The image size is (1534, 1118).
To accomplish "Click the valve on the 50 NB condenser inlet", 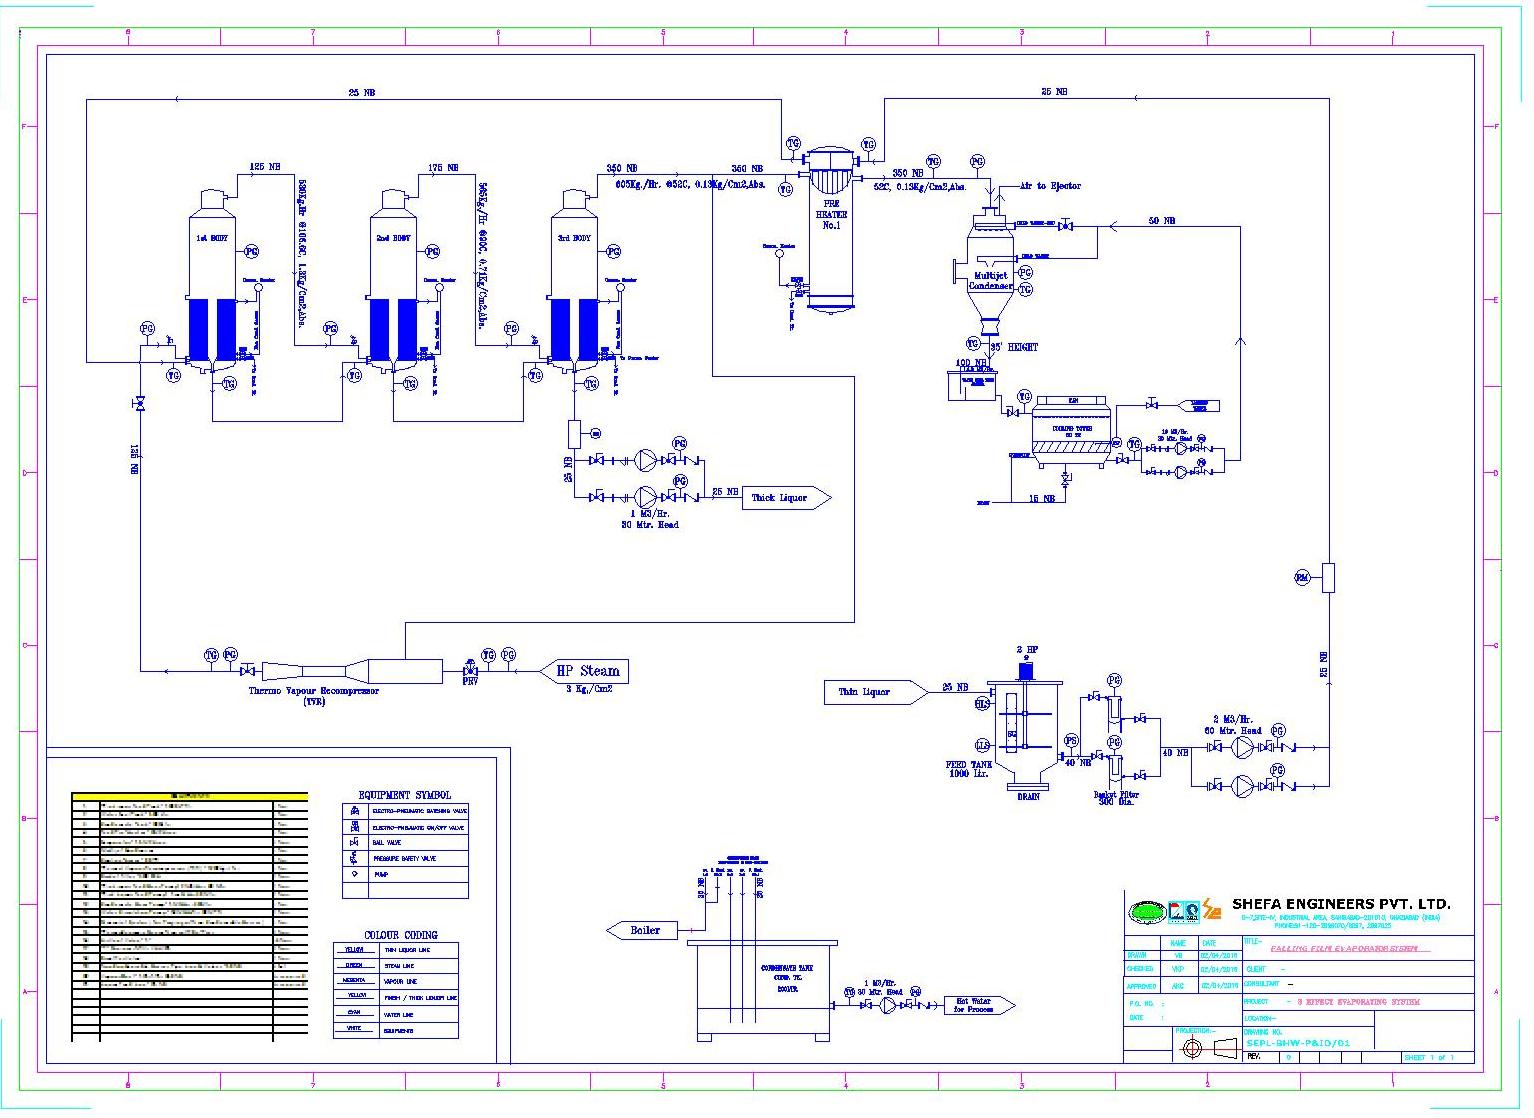I will point(1065,226).
